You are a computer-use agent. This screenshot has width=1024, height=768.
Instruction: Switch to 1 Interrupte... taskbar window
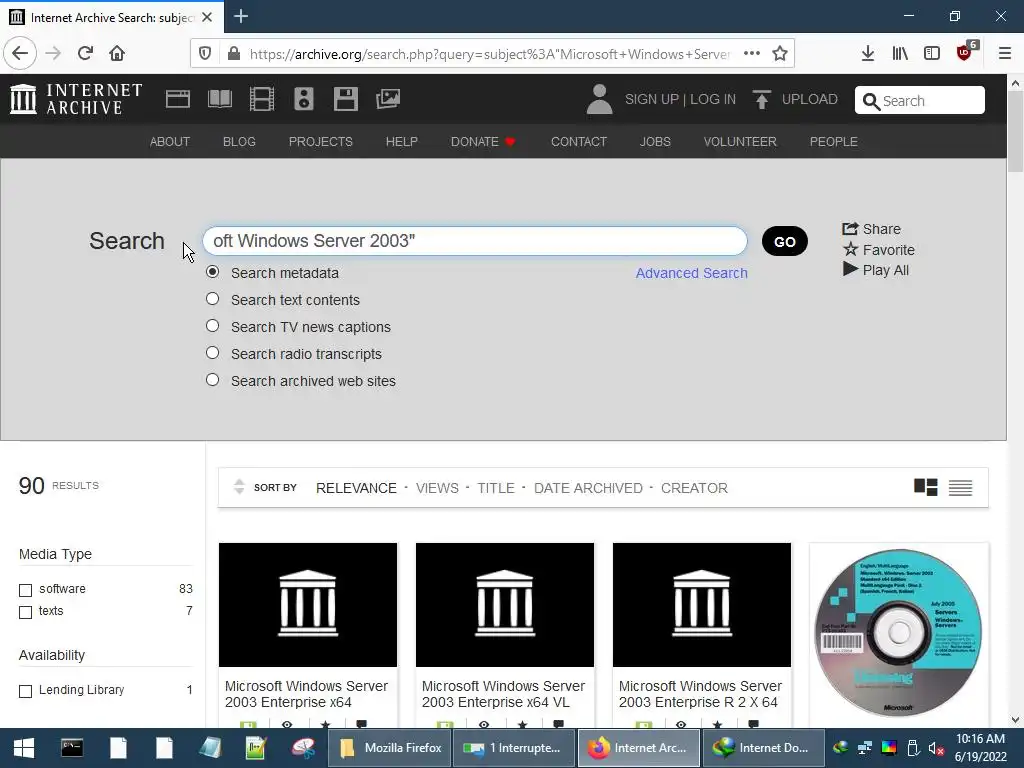coord(513,748)
